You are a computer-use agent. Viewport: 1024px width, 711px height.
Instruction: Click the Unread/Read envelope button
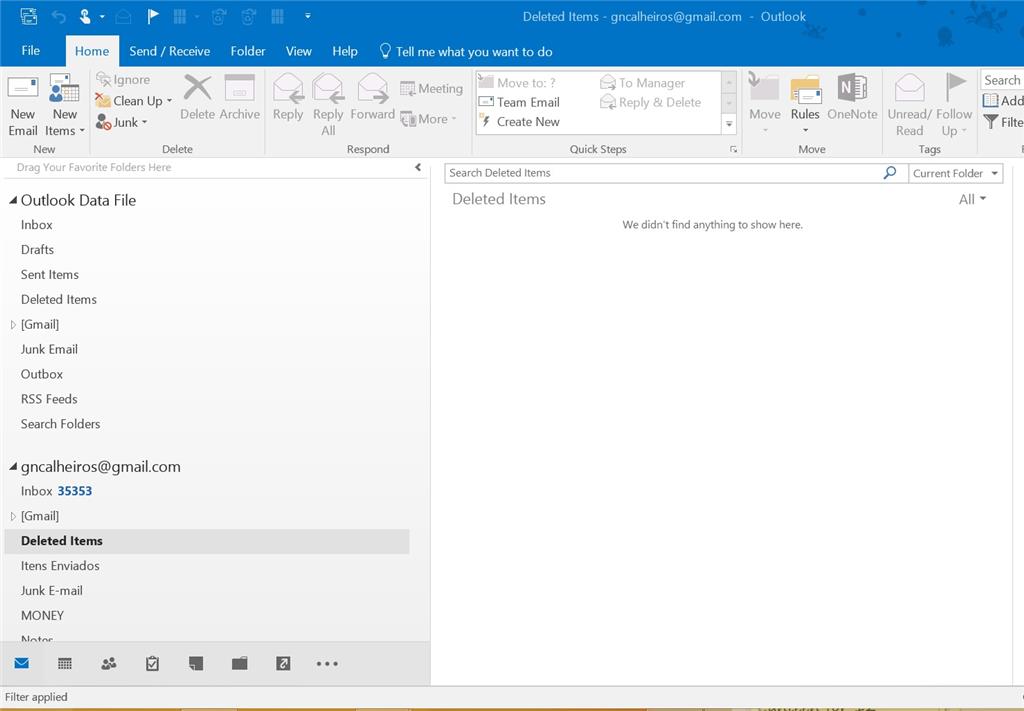pos(909,105)
